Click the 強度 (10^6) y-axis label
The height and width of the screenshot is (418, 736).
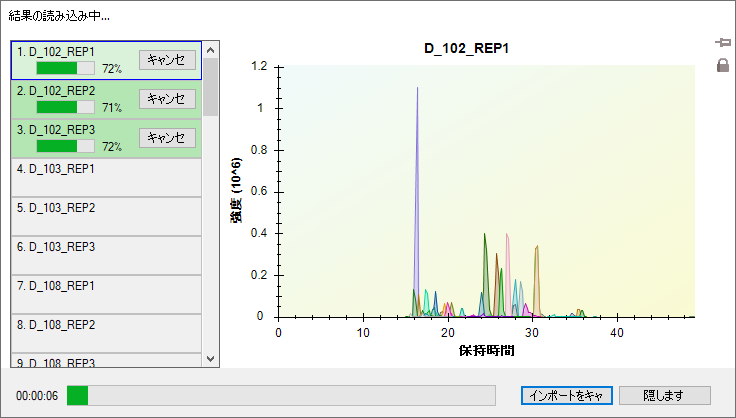tap(237, 191)
